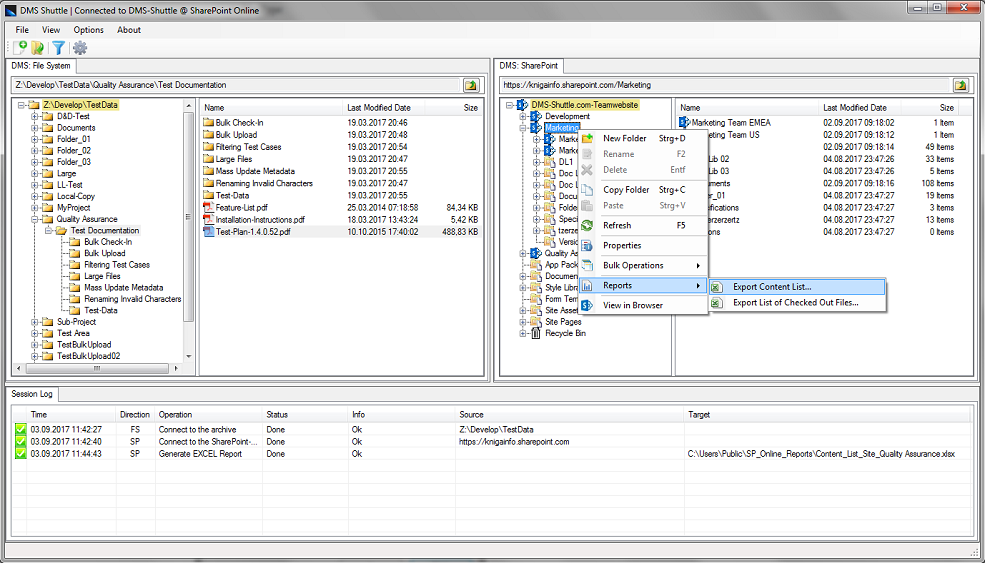Click the Recycle Bin icon in the SharePoint tree
Image resolution: width=985 pixels, height=563 pixels.
(536, 333)
